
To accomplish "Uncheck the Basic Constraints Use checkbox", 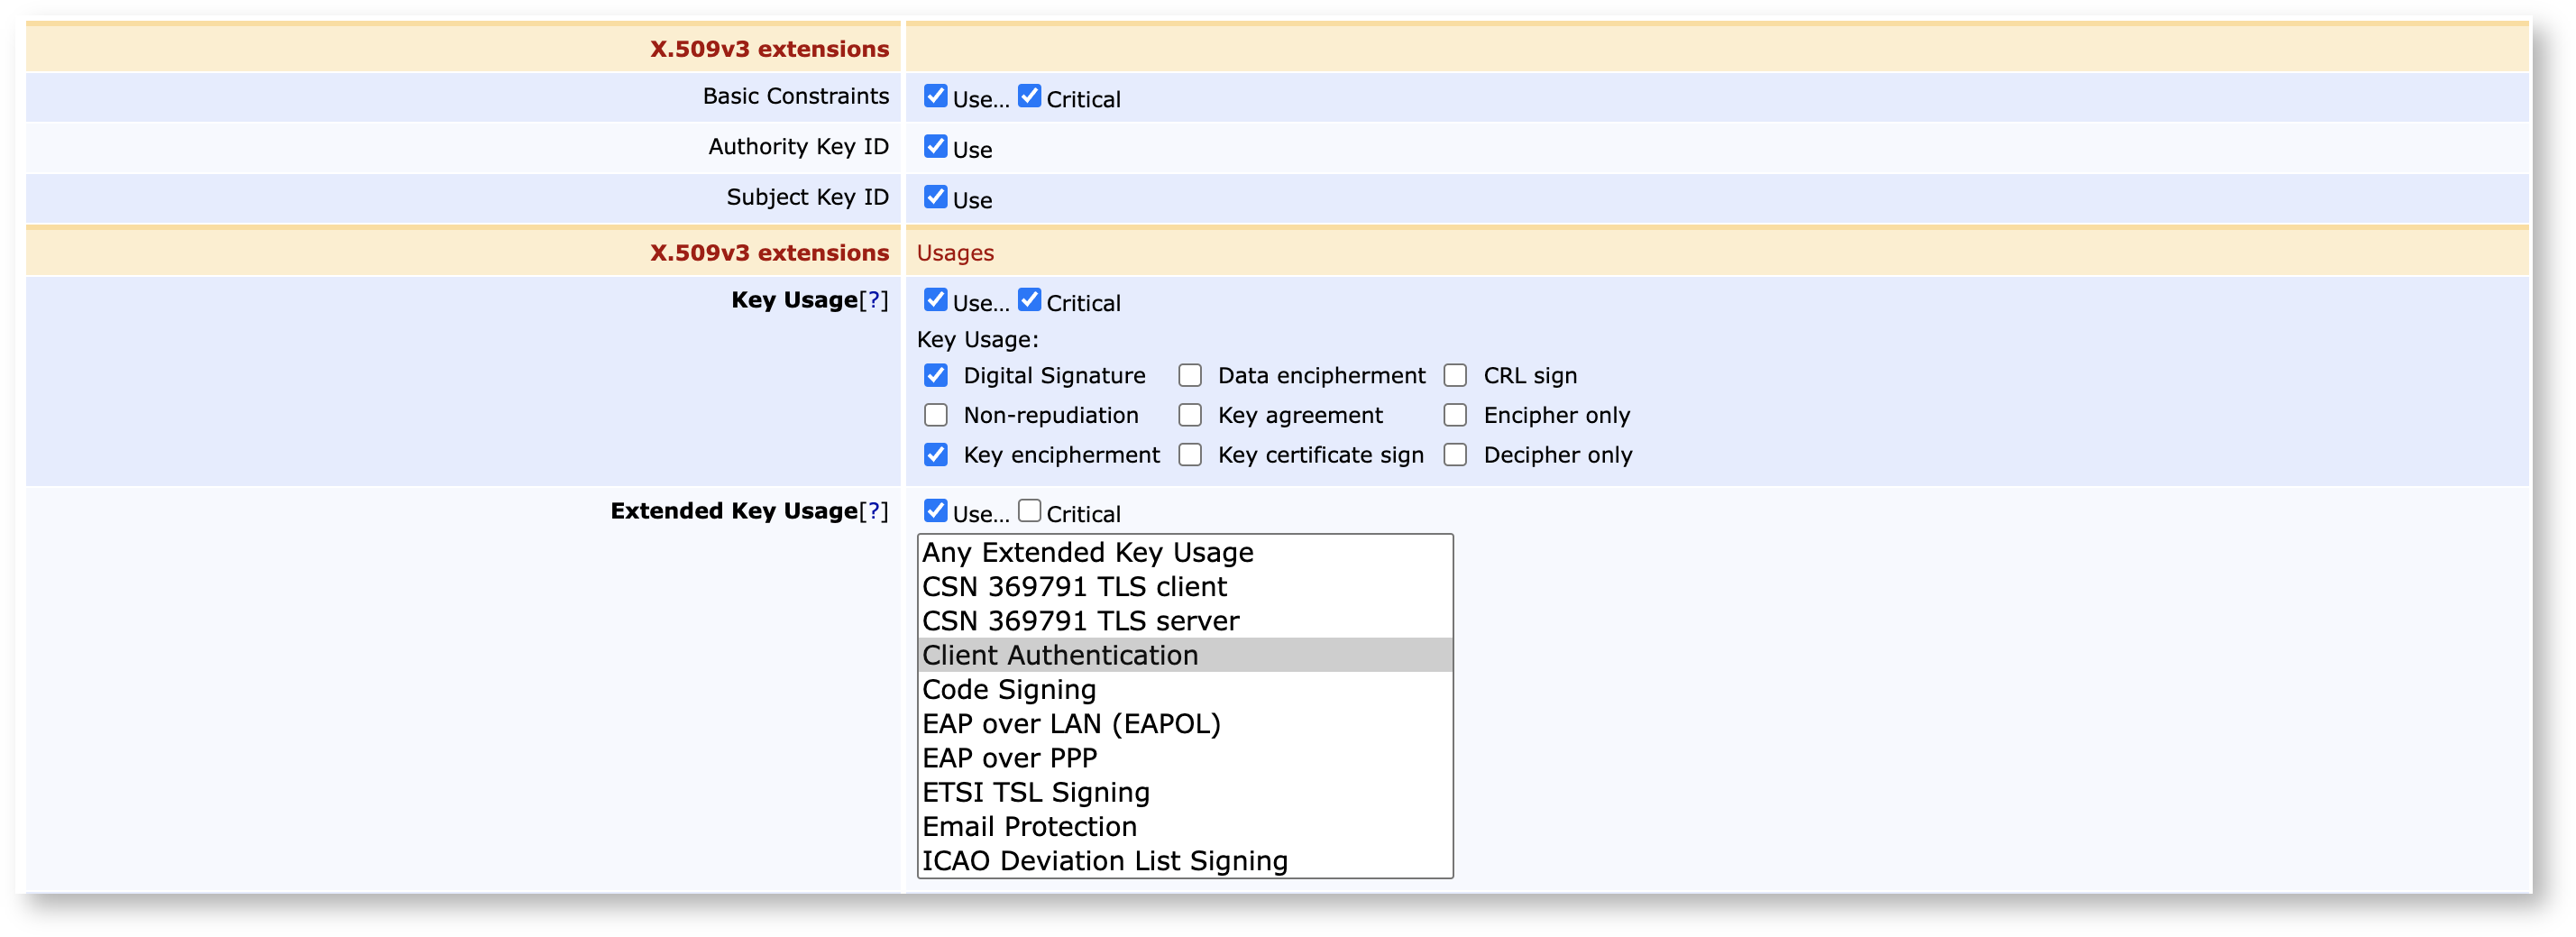I will click(935, 96).
